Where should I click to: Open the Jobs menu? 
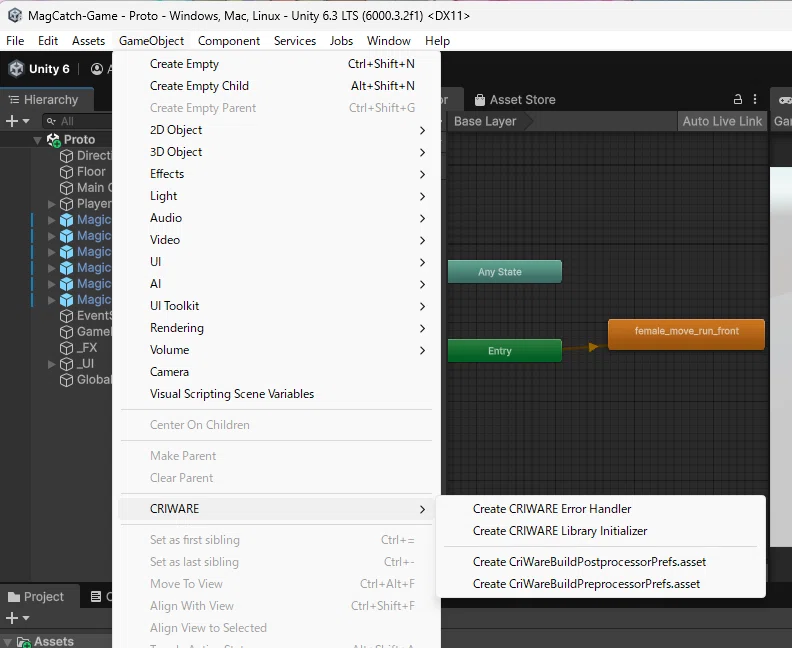coord(341,41)
